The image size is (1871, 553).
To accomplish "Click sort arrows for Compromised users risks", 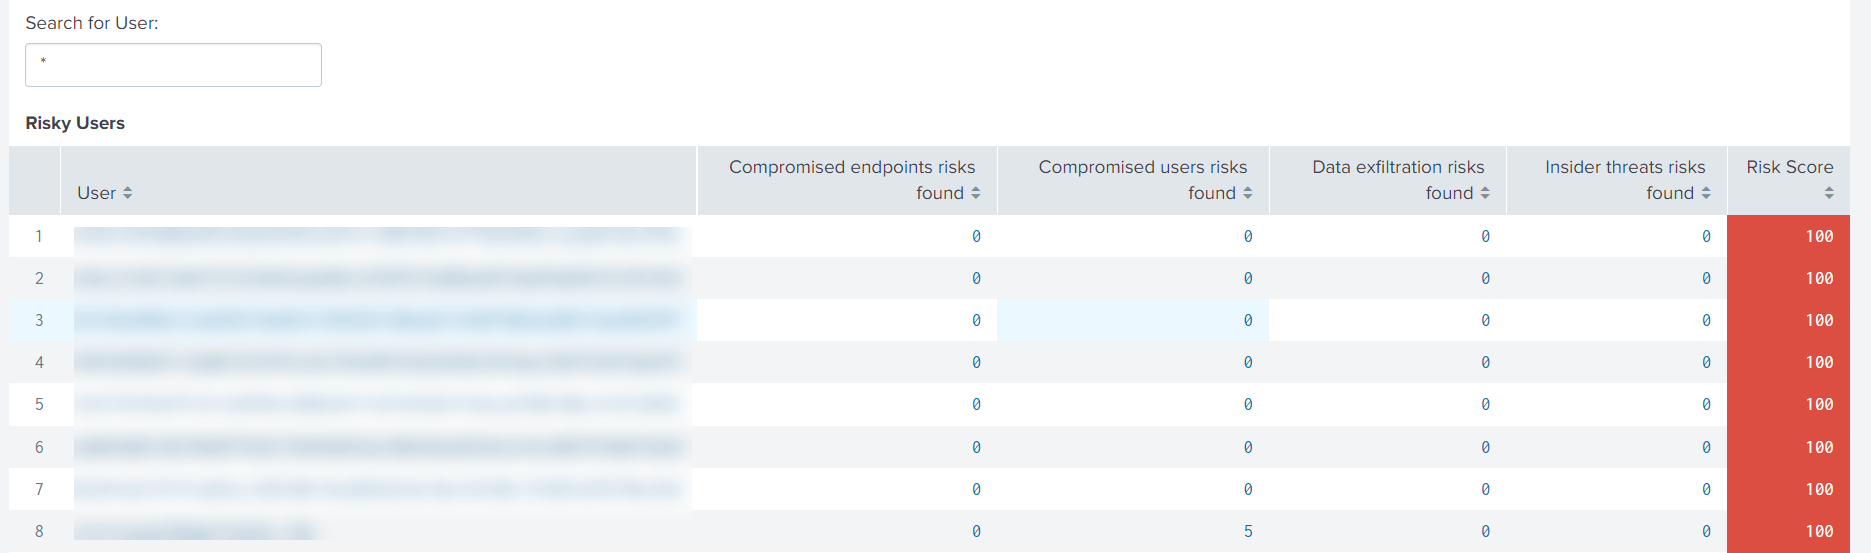I will (x=1247, y=193).
